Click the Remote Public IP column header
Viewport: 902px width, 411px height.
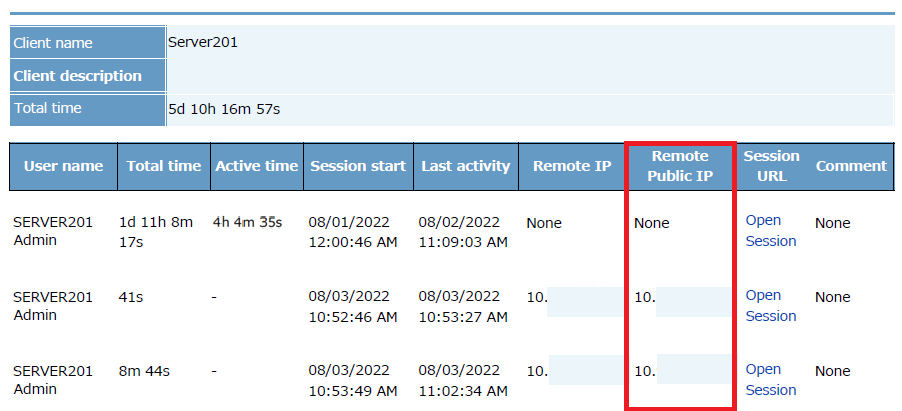(x=679, y=166)
